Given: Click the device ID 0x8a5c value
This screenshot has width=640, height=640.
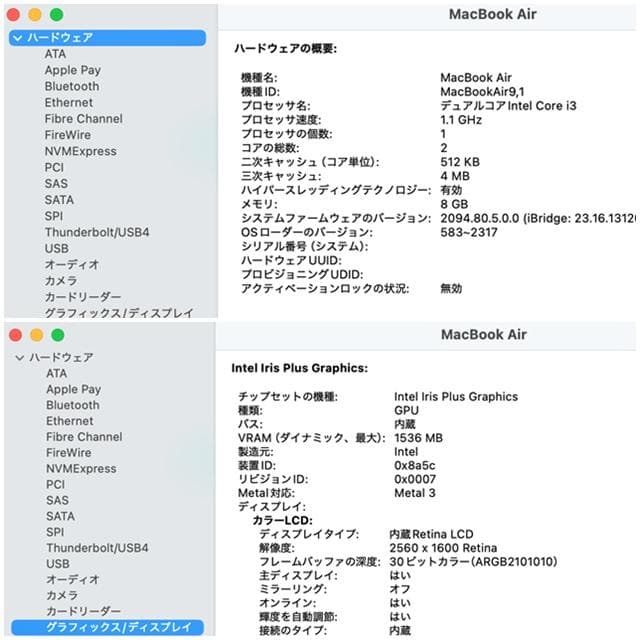Looking at the screenshot, I should coord(415,466).
